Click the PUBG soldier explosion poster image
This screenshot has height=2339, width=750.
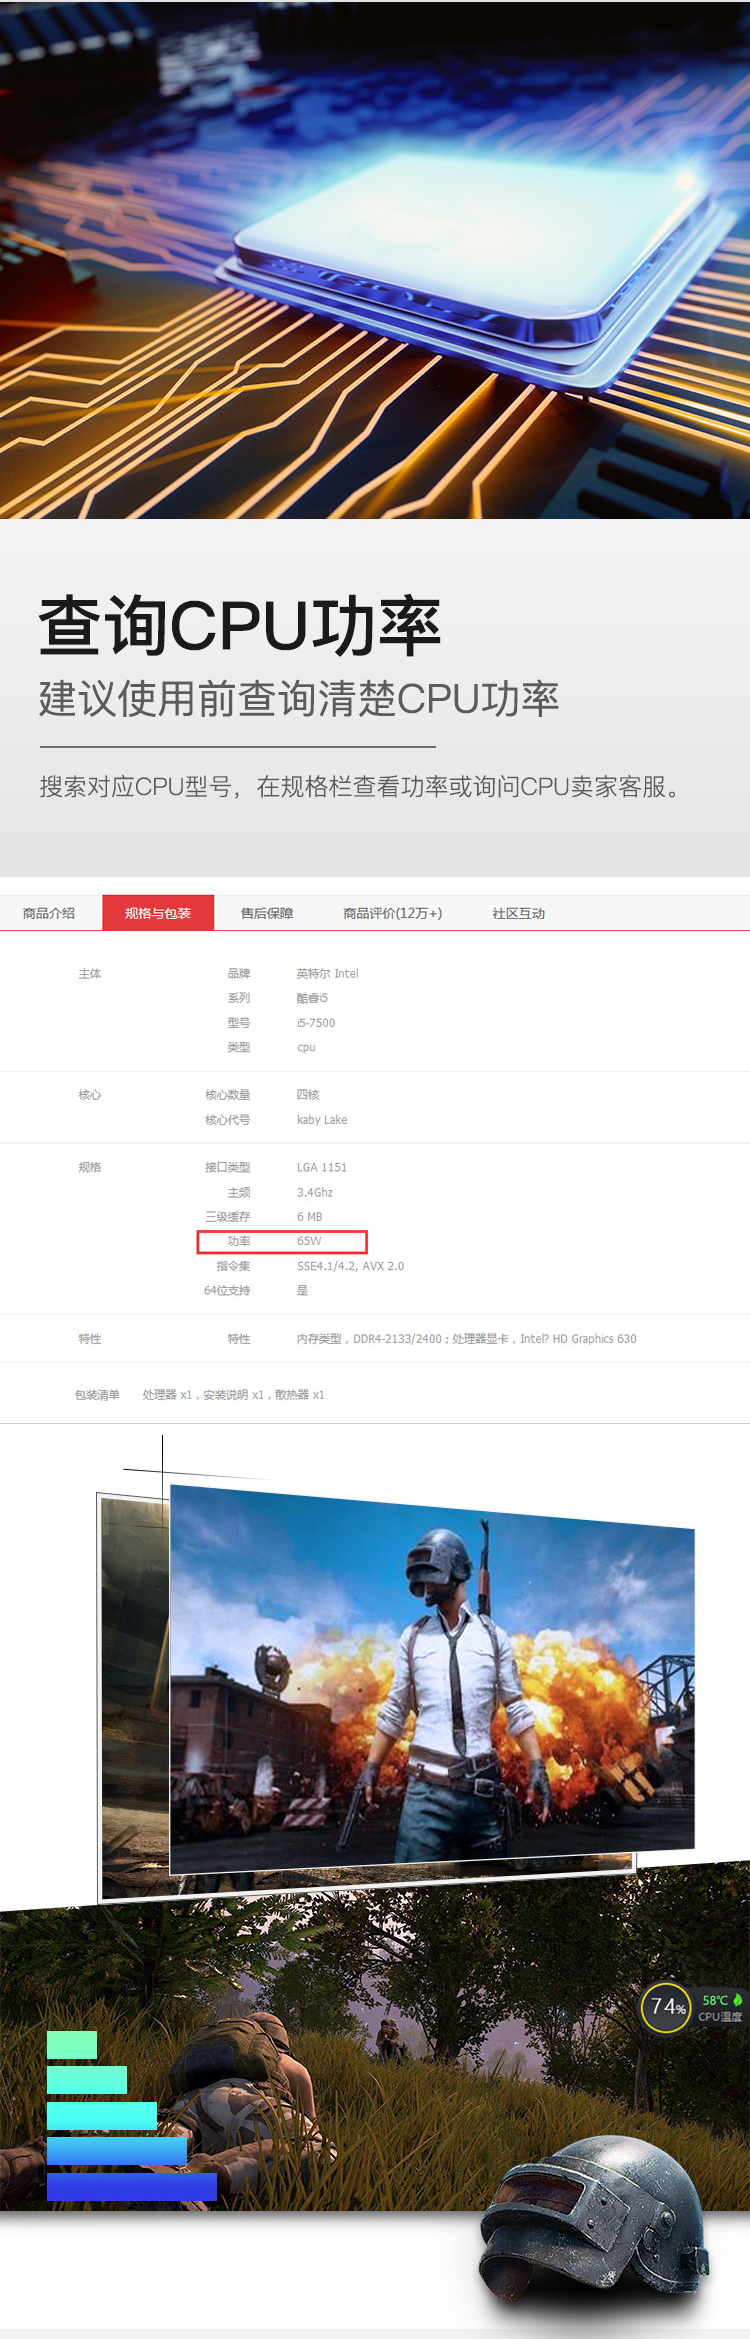pyautogui.click(x=432, y=1680)
